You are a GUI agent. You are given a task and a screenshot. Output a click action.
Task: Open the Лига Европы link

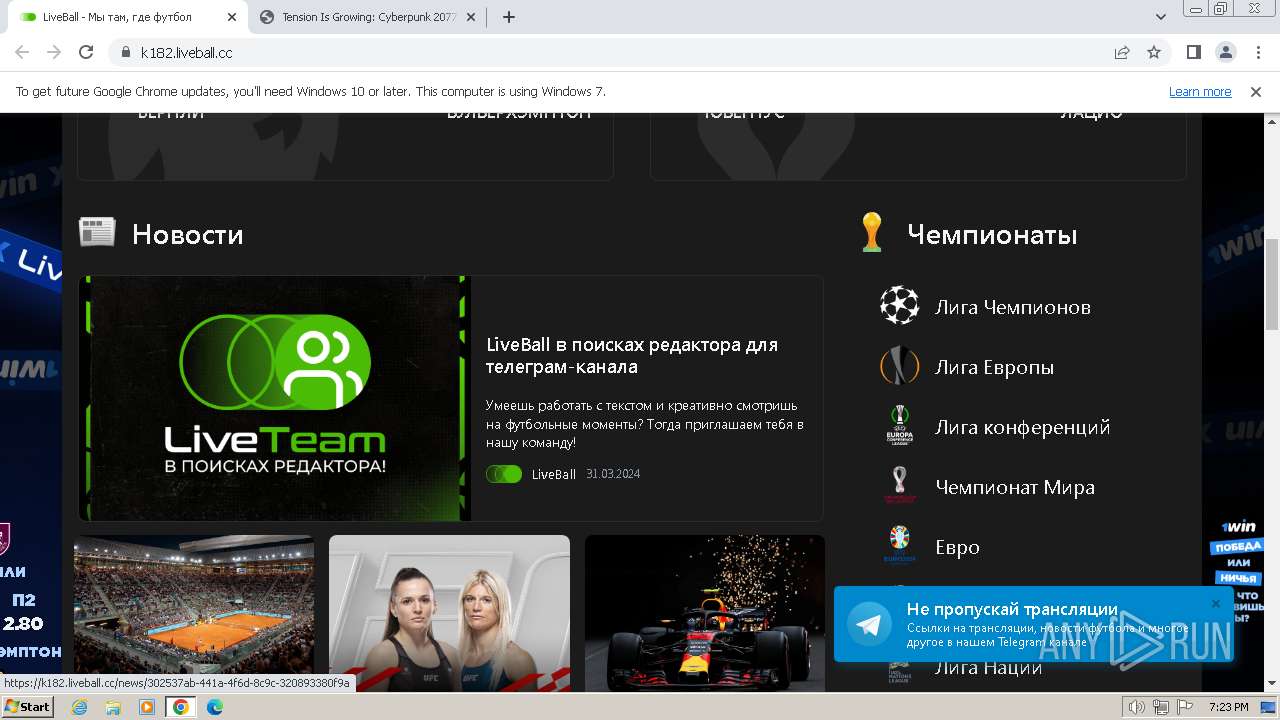(x=994, y=367)
